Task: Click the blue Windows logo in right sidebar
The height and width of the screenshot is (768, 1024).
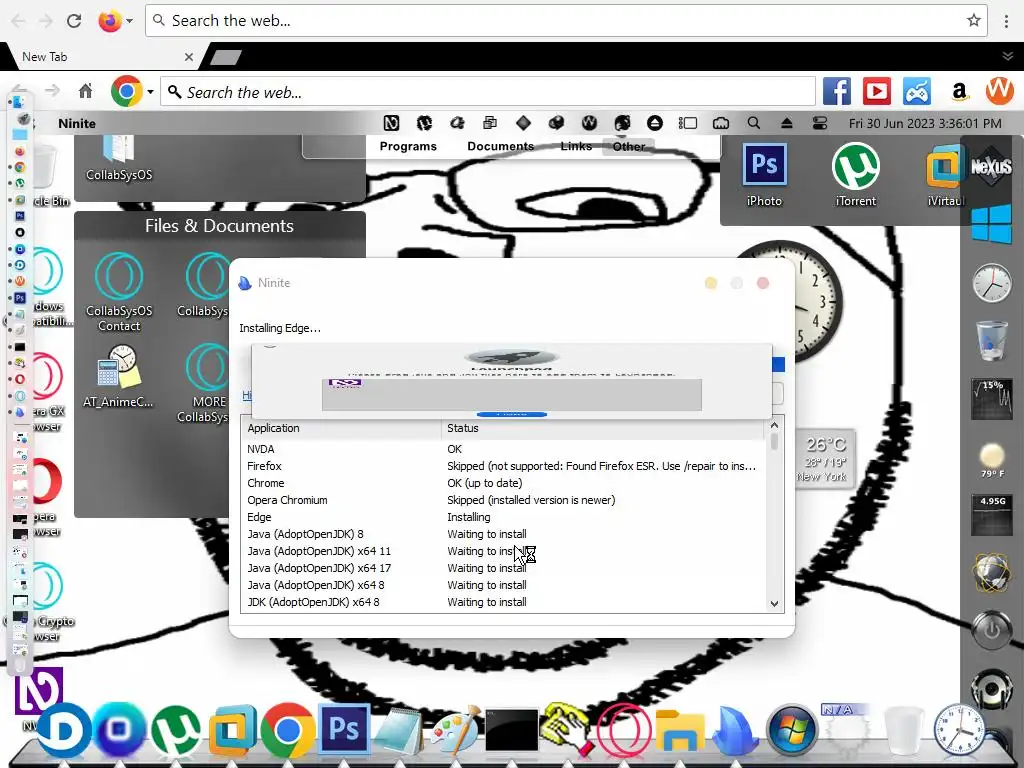Action: coord(991,223)
